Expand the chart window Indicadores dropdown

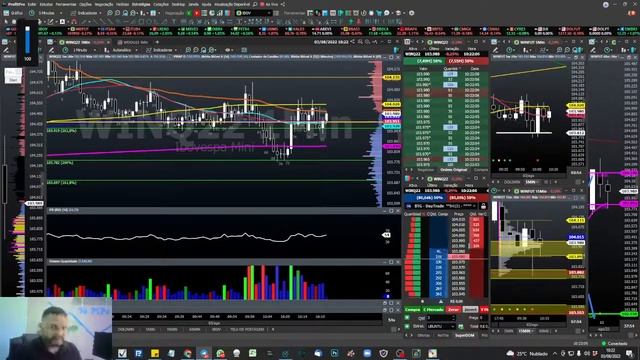(162, 50)
